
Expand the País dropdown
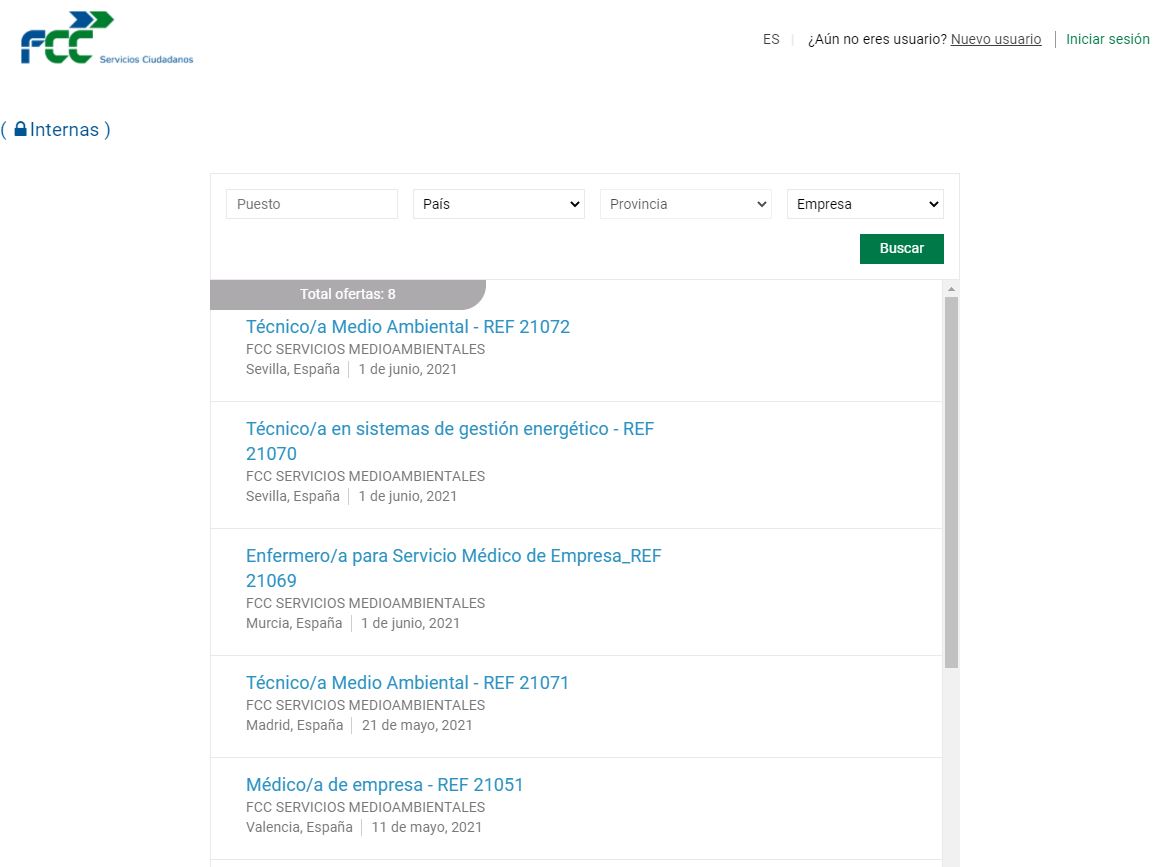(498, 204)
